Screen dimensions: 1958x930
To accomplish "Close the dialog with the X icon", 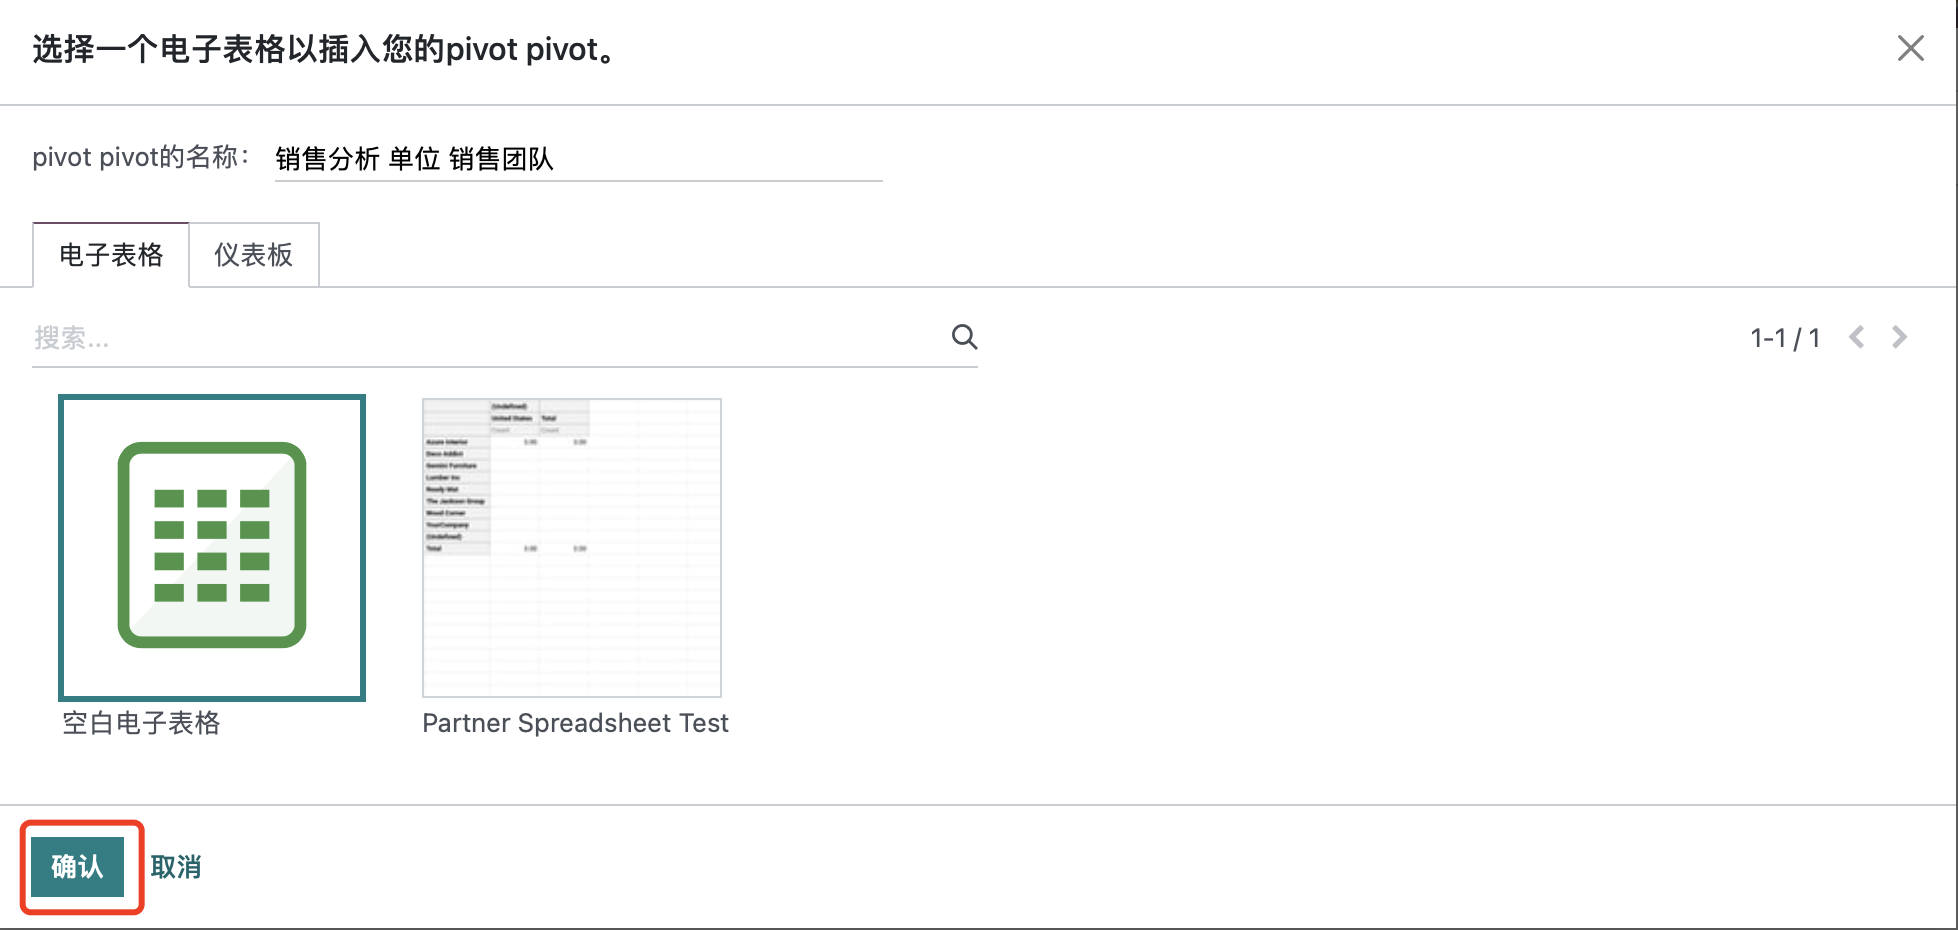I will [x=1910, y=48].
